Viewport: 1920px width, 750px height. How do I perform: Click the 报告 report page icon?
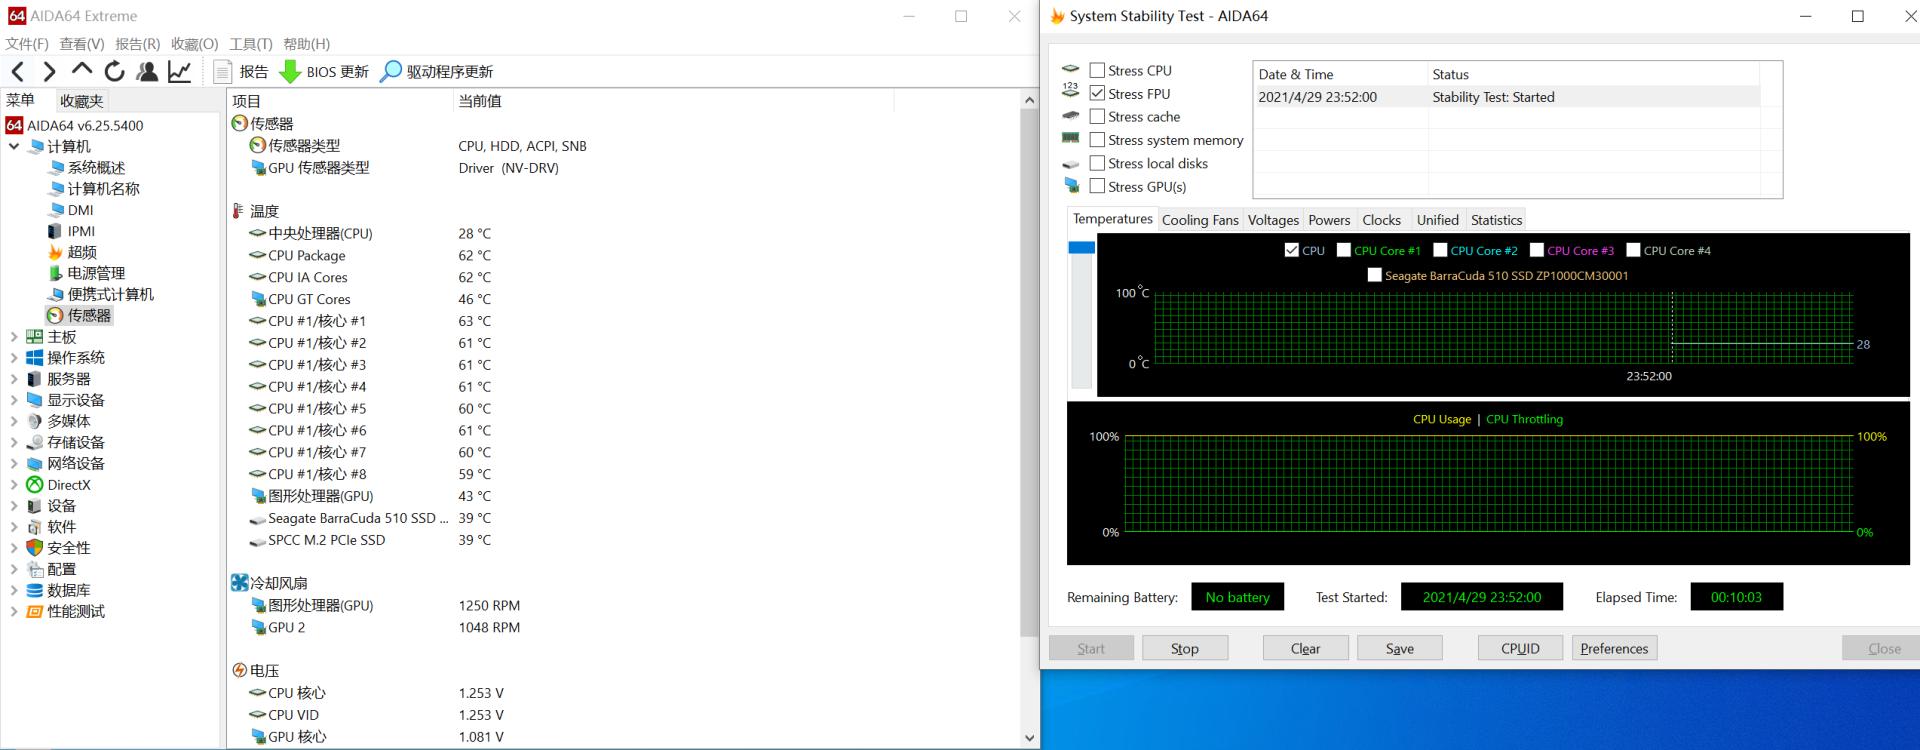(x=223, y=71)
